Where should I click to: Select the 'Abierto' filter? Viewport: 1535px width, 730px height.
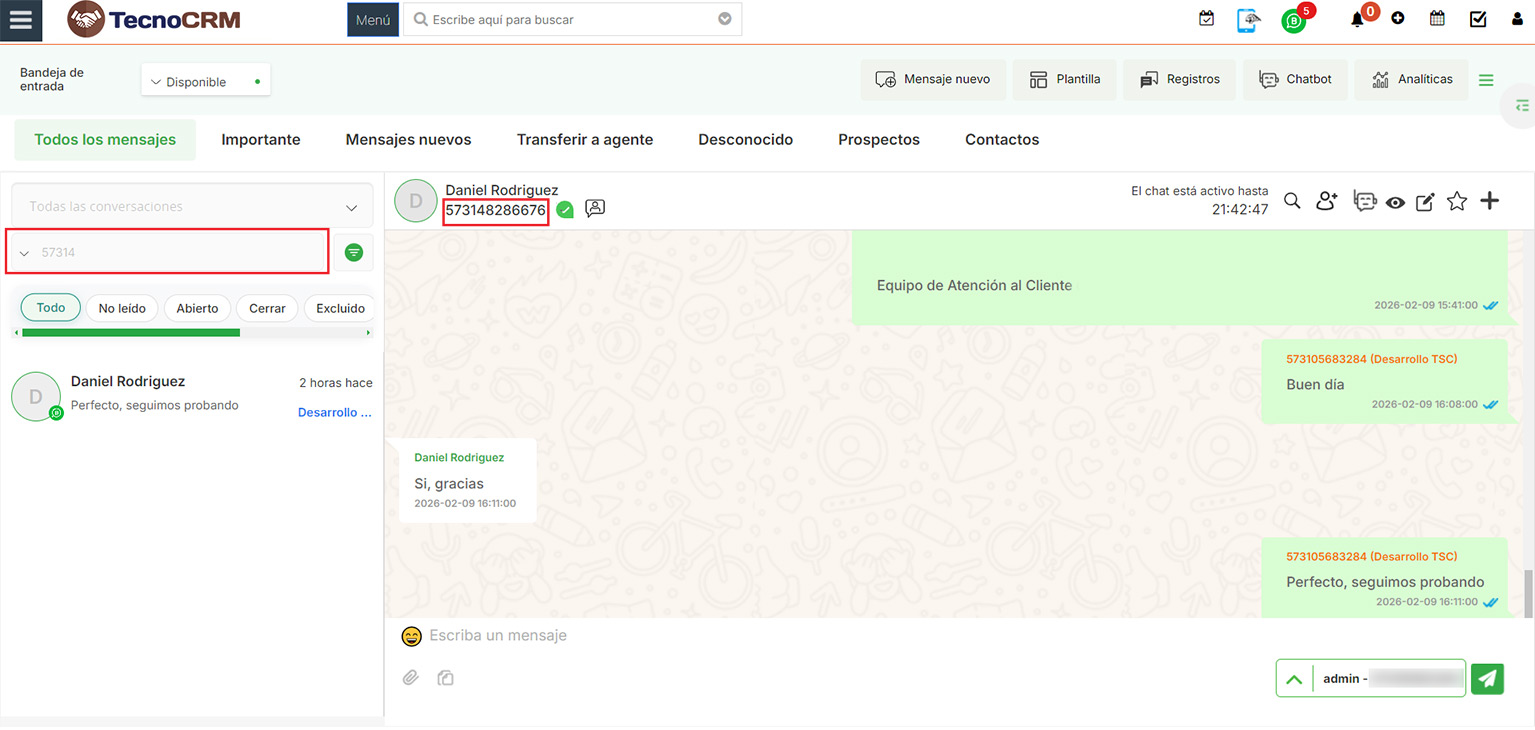tap(197, 308)
